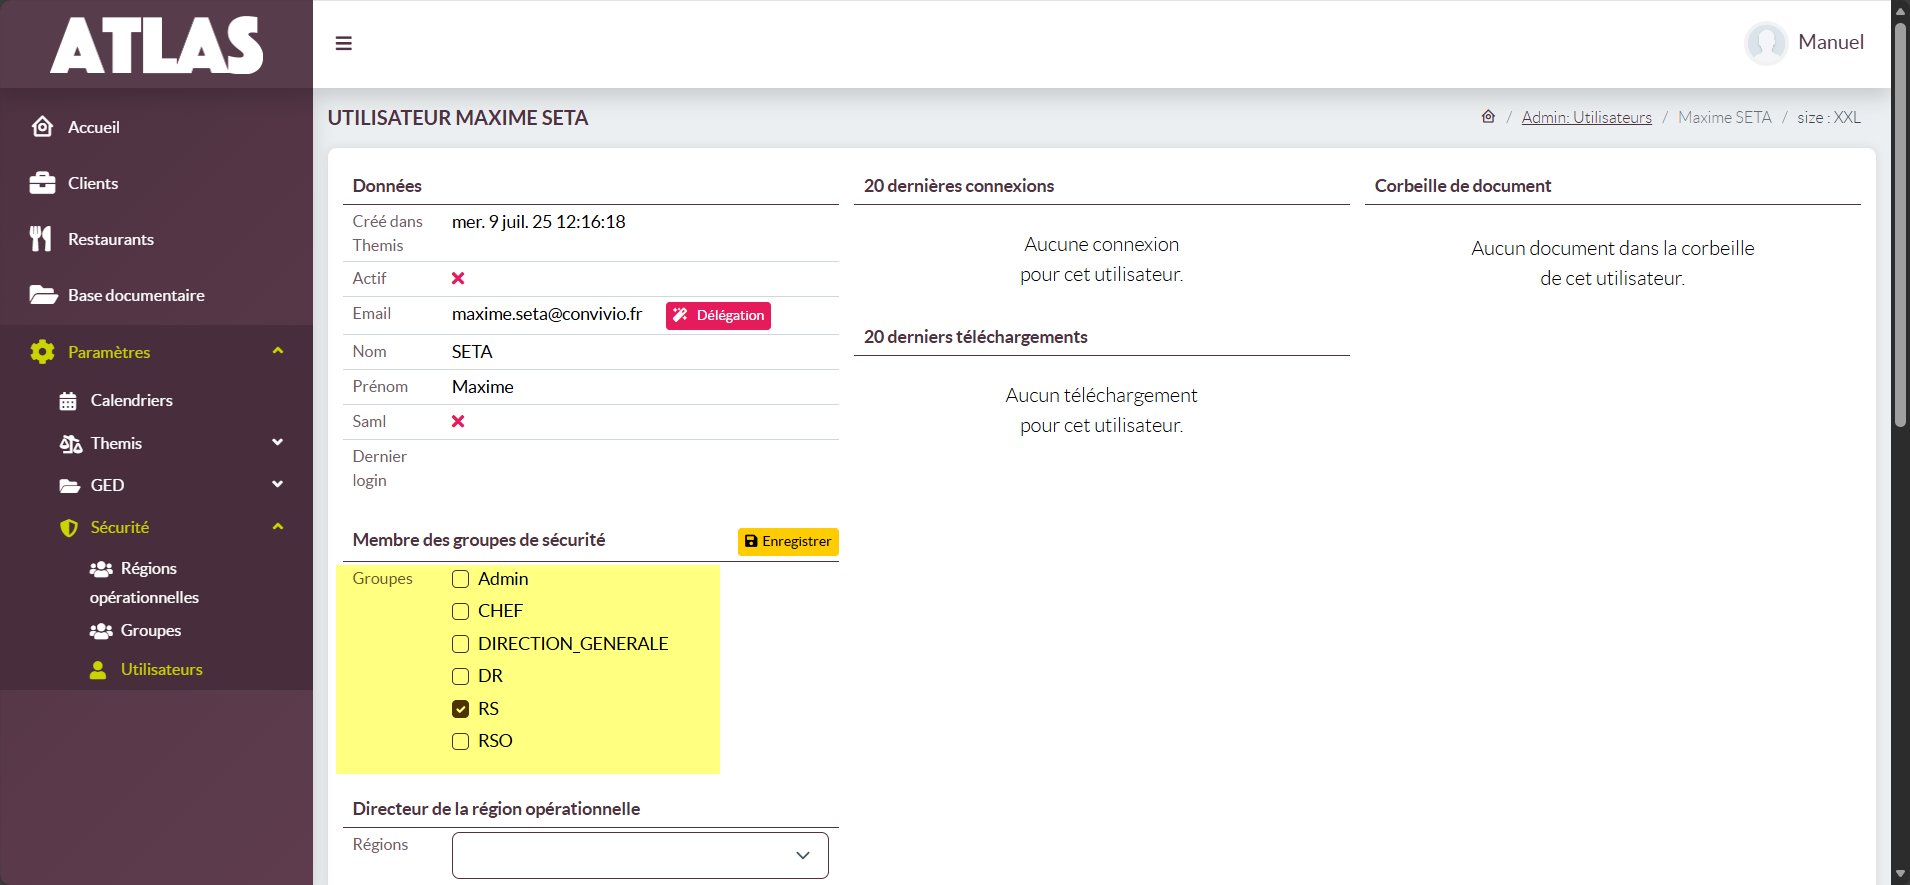Click the UTILISATEUR MAXIME SETA page title

[x=458, y=118]
